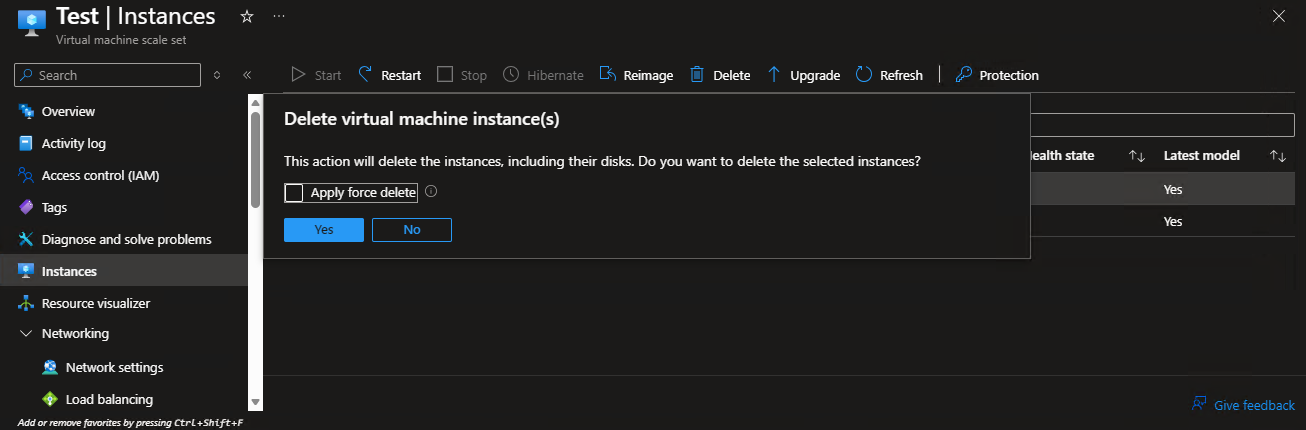The height and width of the screenshot is (430, 1306).
Task: Click the Give feedback link
Action: [1254, 405]
